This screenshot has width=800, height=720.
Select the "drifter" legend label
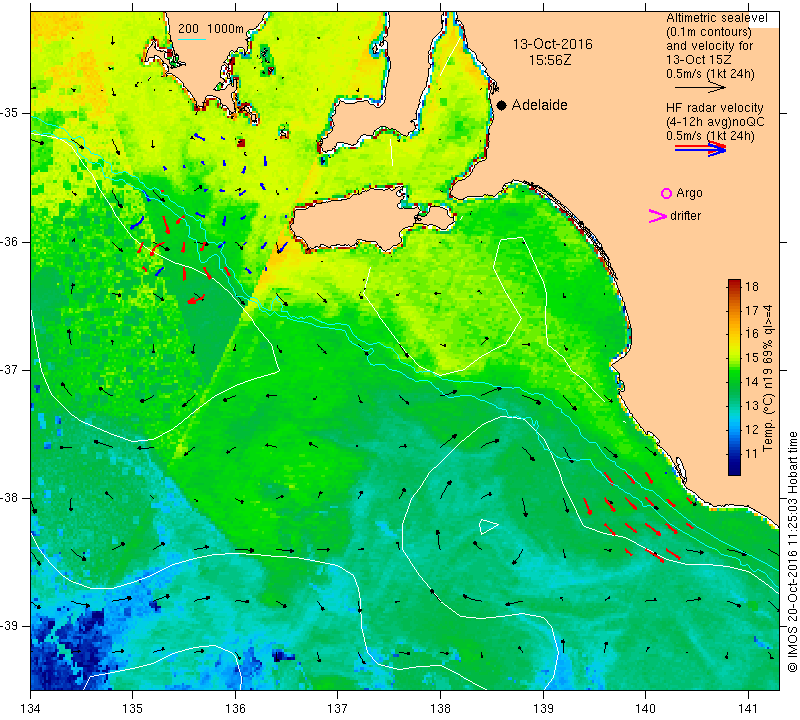[x=685, y=216]
